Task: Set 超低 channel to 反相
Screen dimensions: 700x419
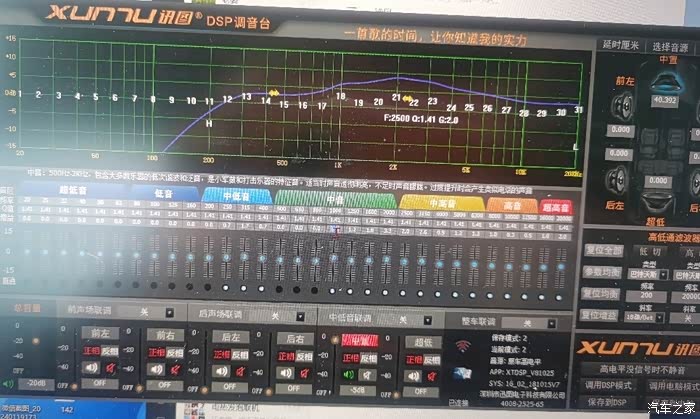Action: tap(431, 360)
